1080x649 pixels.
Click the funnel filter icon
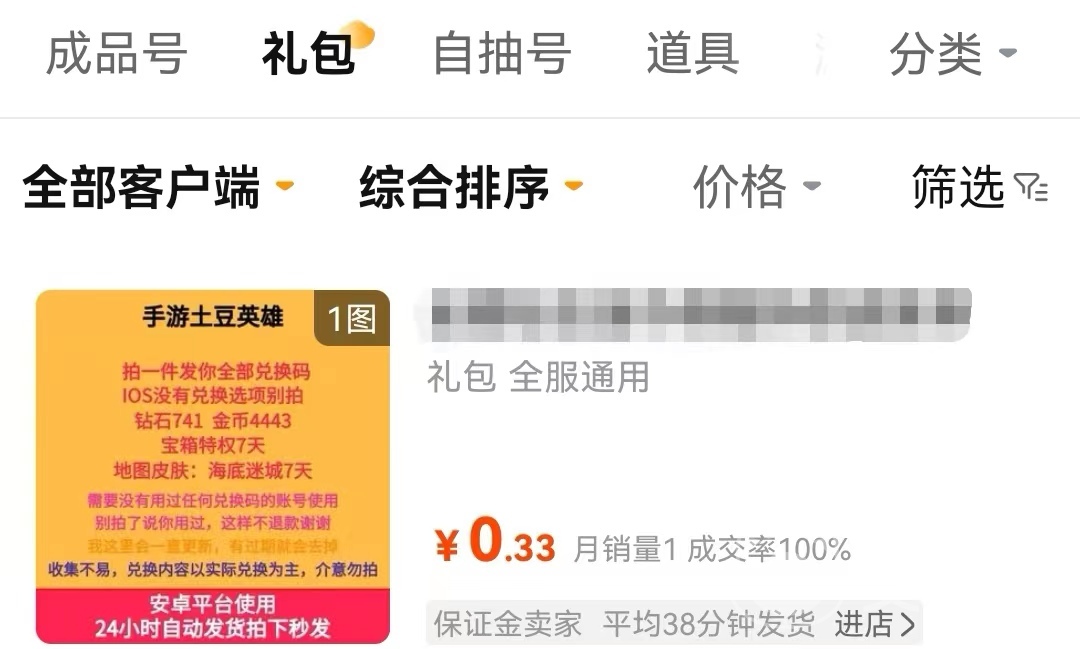[1031, 187]
